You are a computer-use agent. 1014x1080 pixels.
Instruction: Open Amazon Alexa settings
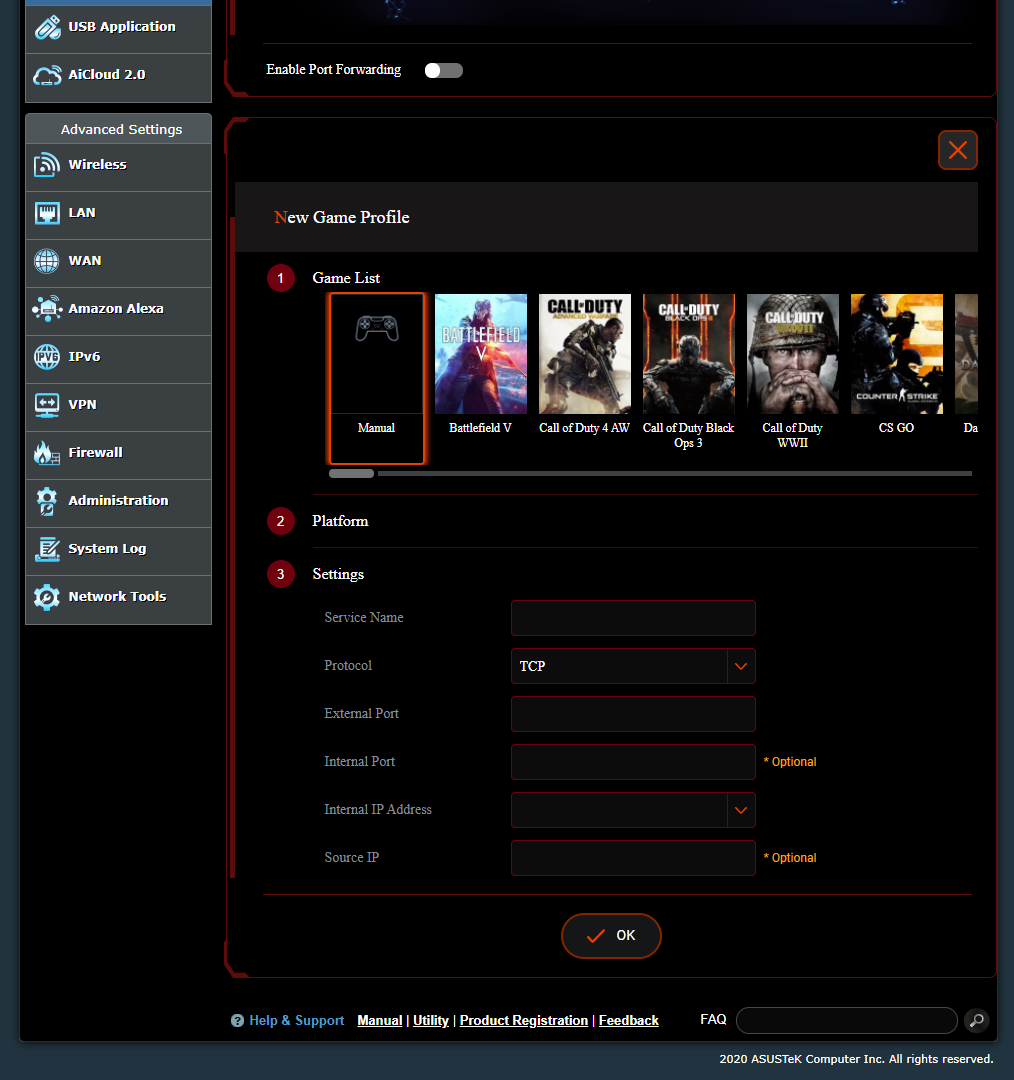pyautogui.click(x=118, y=311)
